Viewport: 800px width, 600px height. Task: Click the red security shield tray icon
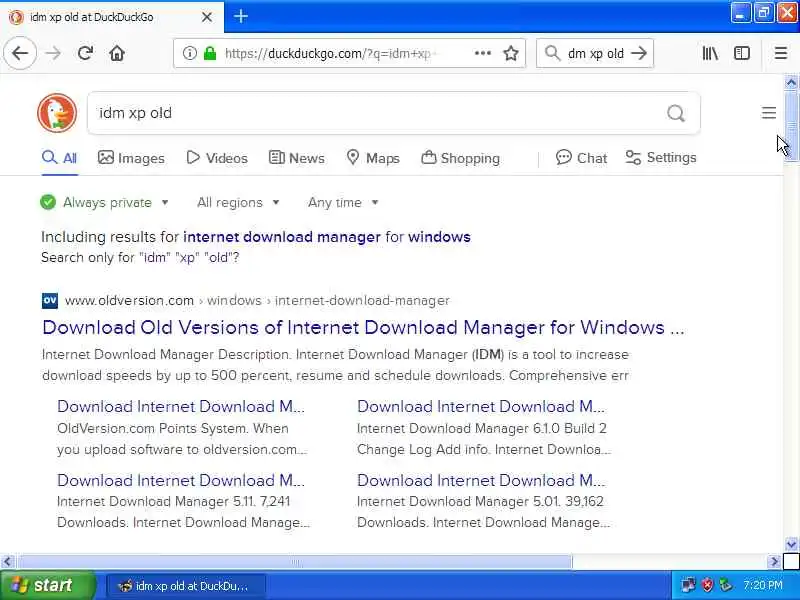click(707, 585)
